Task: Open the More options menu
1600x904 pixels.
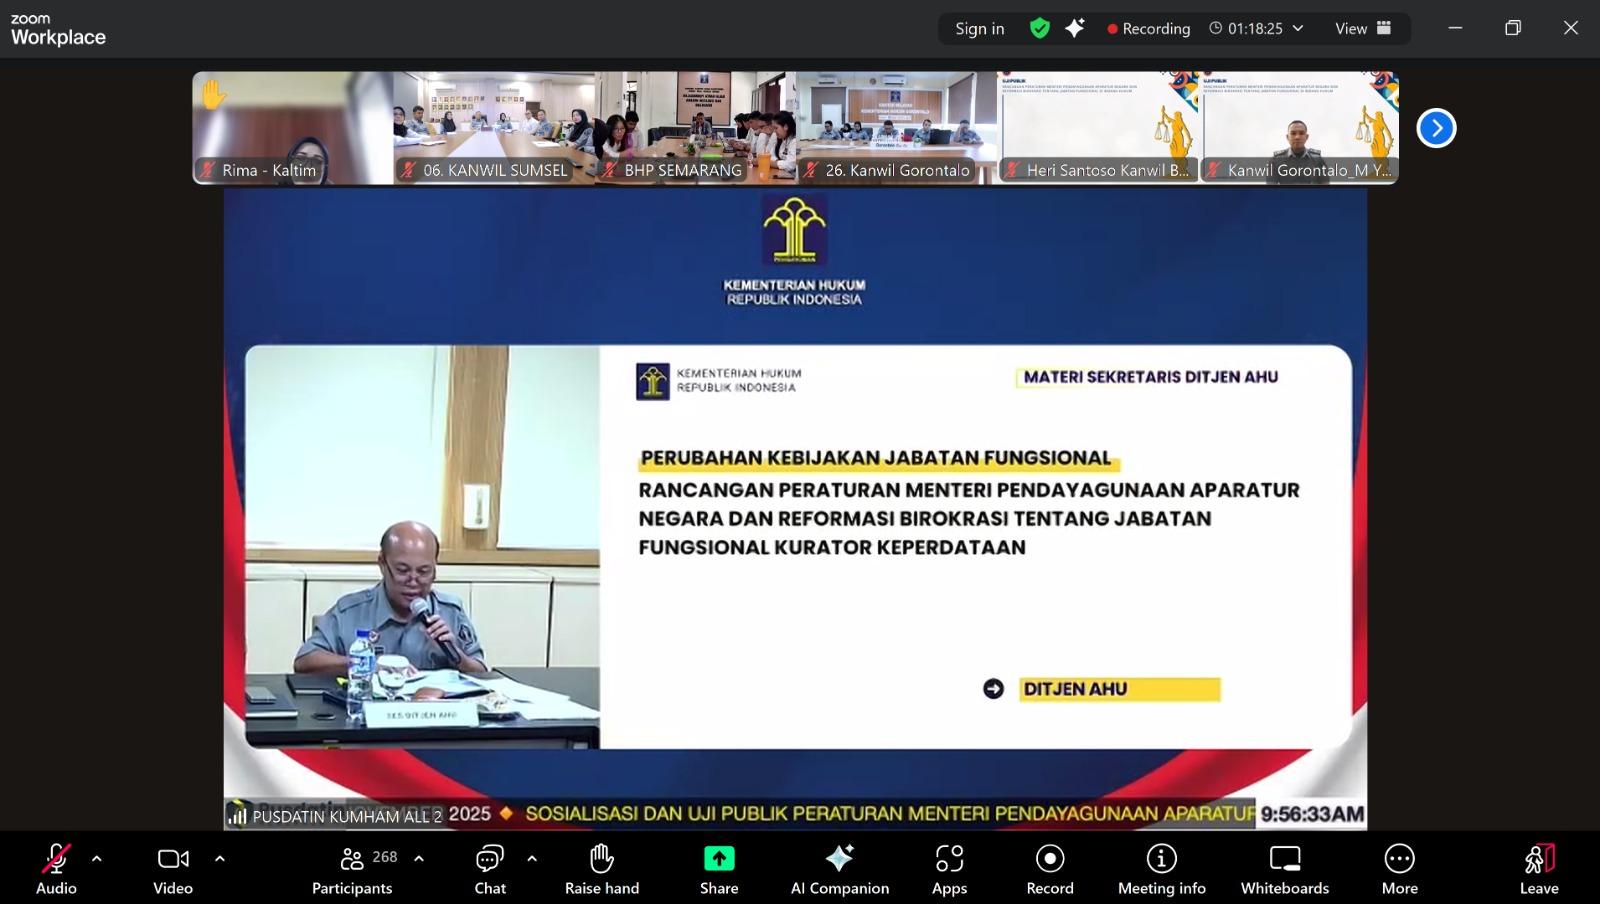Action: pos(1399,868)
